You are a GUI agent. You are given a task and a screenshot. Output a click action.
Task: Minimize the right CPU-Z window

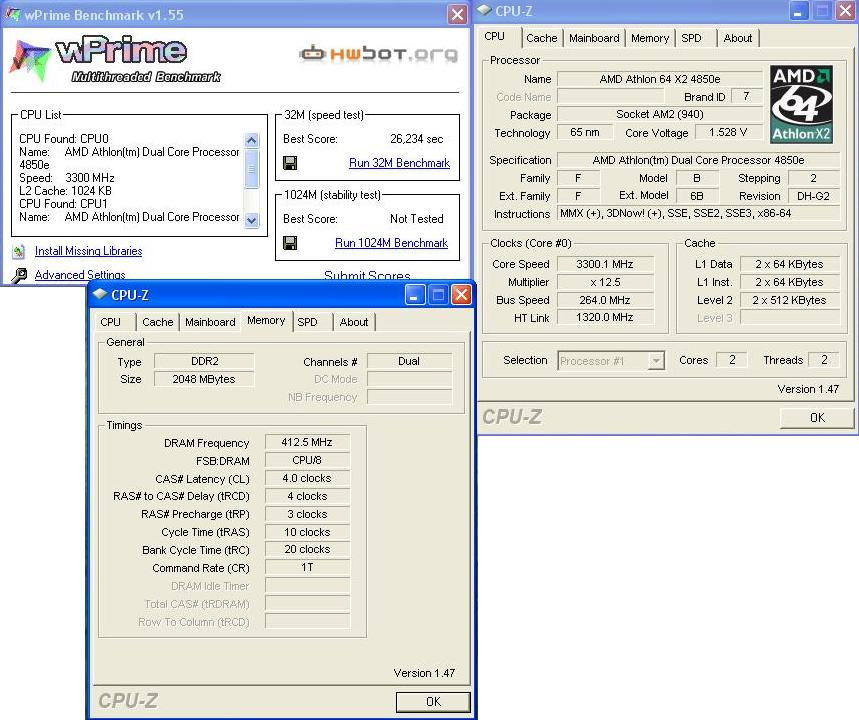pyautogui.click(x=798, y=10)
